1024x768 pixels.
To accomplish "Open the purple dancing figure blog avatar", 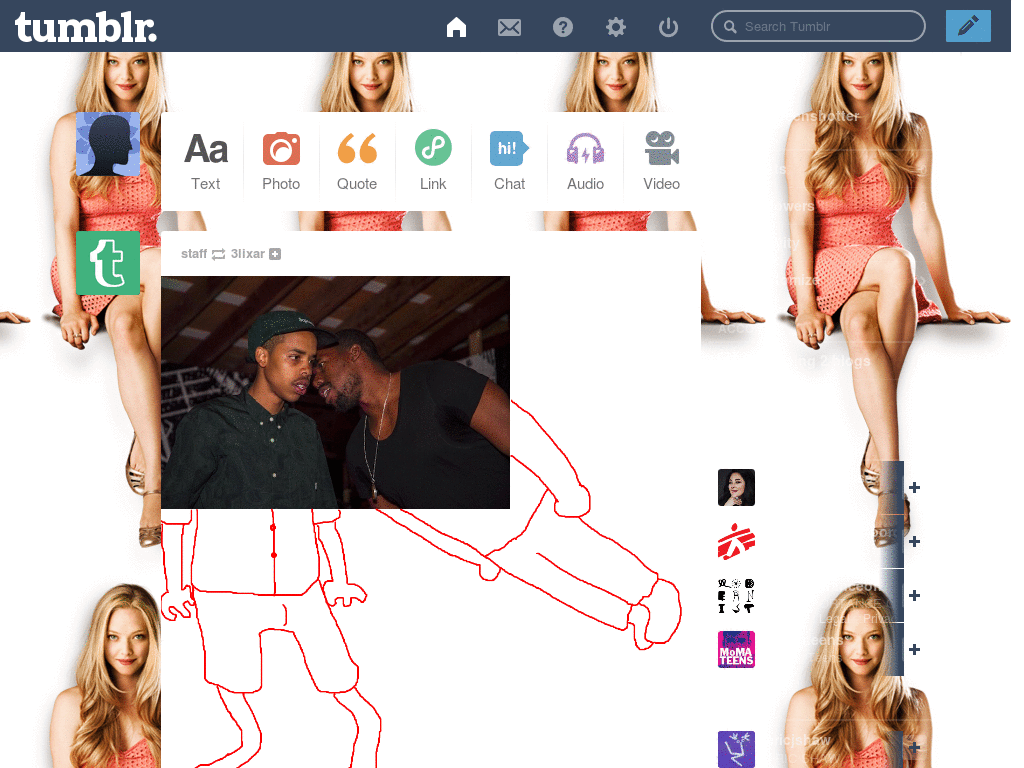I will [x=736, y=749].
